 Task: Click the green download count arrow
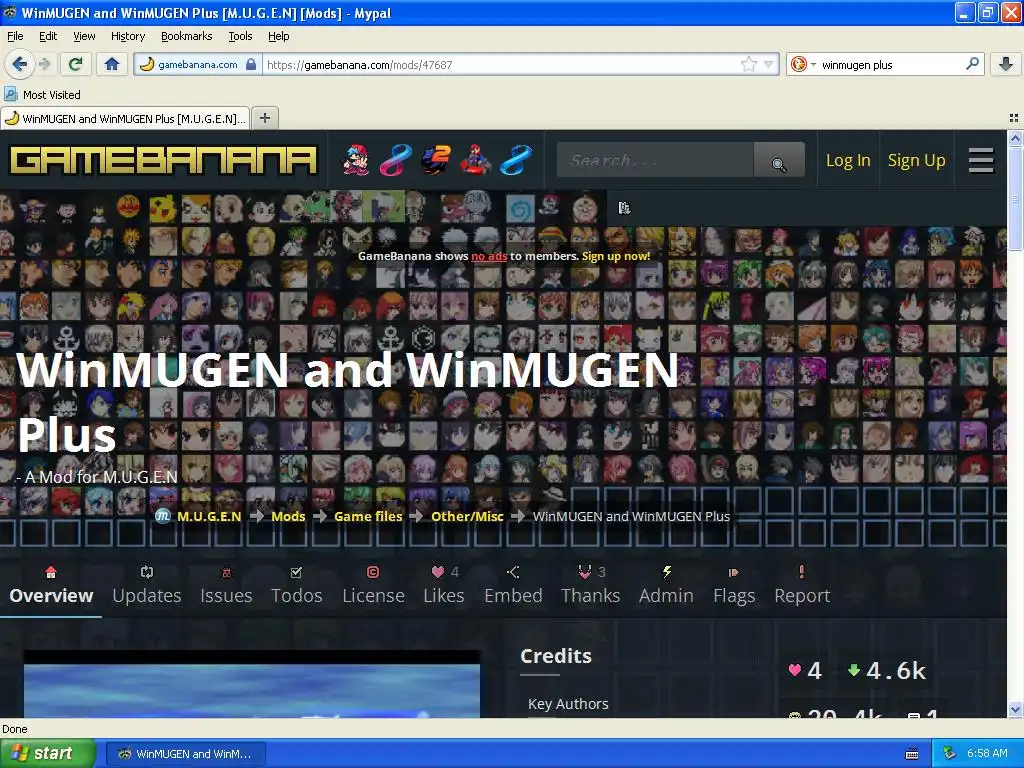pos(886,671)
